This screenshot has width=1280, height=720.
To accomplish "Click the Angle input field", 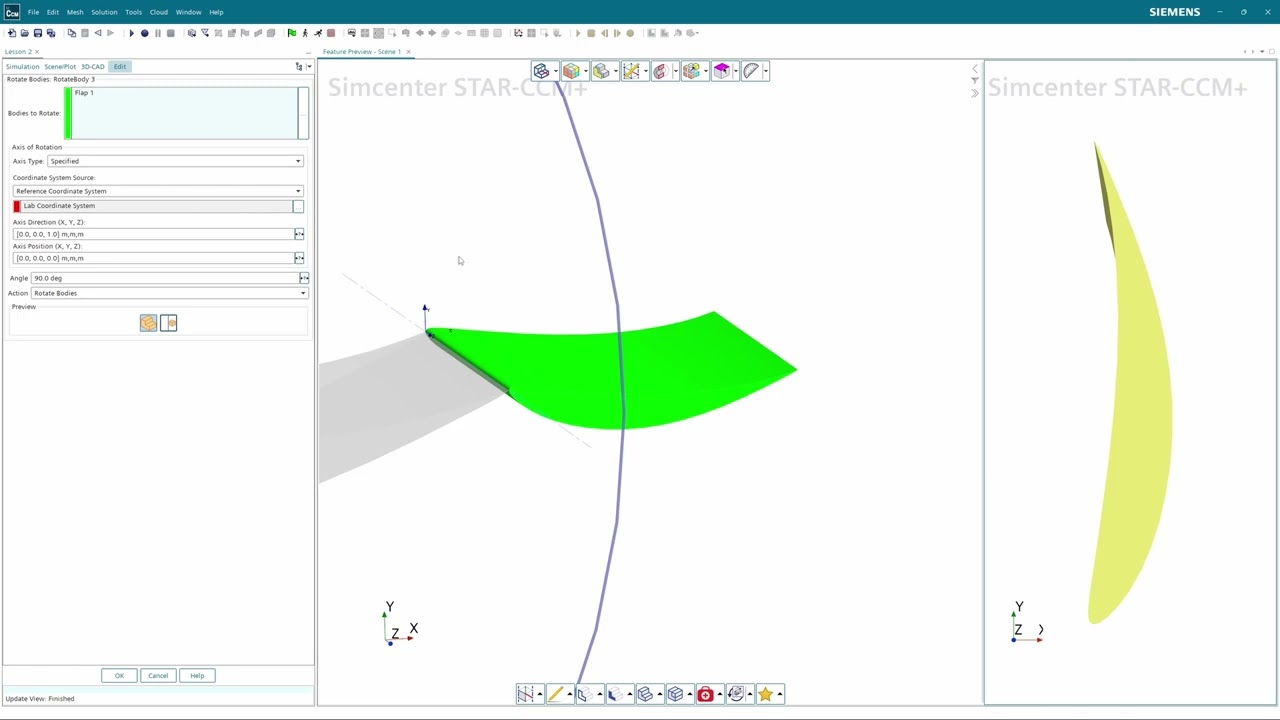I will coord(165,278).
